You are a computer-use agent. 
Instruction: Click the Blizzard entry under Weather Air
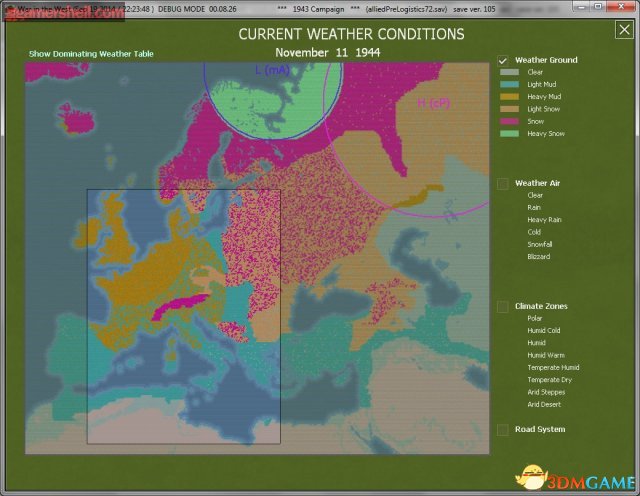coord(538,256)
